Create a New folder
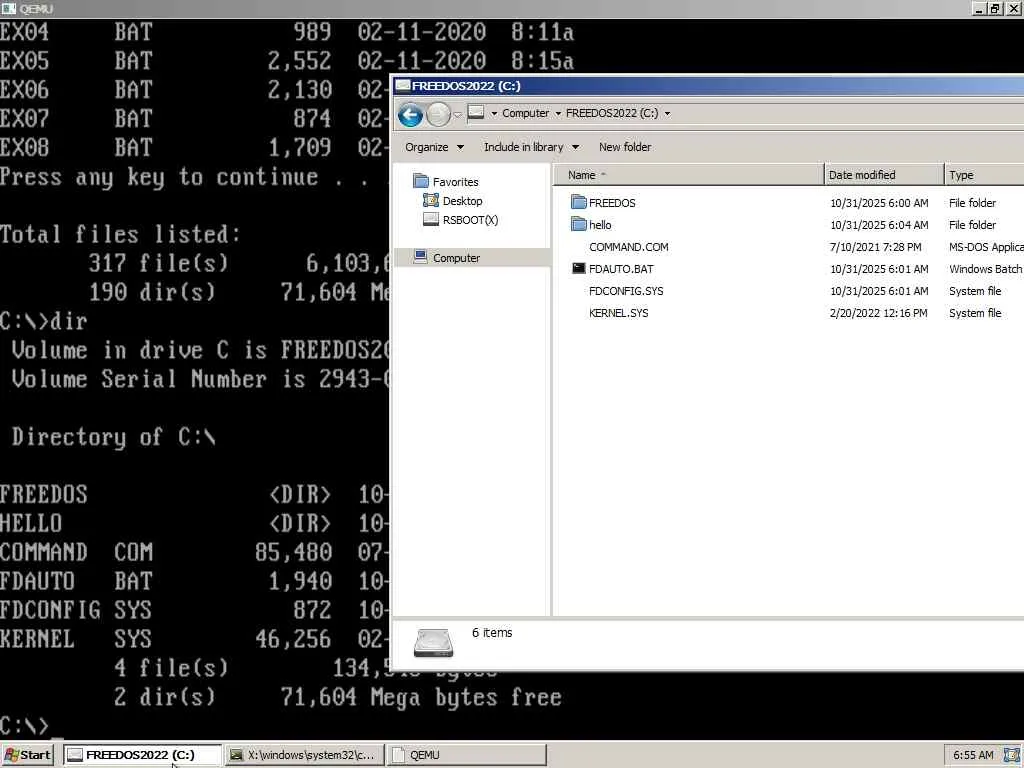1024x768 pixels. [625, 147]
